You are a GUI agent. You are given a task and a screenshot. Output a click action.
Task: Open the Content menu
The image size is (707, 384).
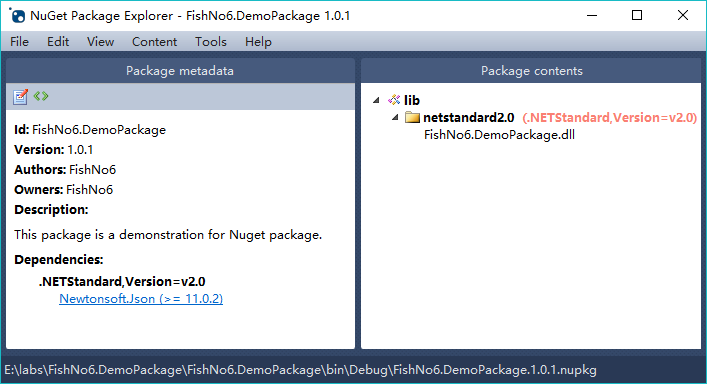(154, 42)
